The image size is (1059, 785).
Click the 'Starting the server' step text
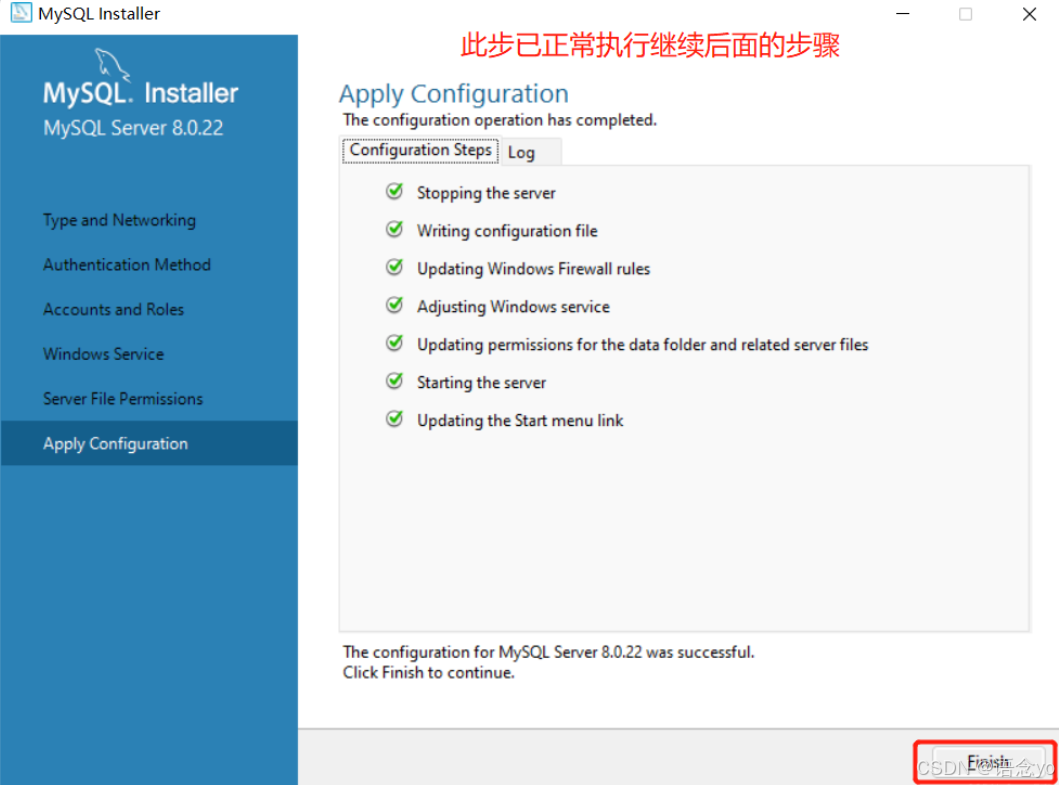(482, 382)
